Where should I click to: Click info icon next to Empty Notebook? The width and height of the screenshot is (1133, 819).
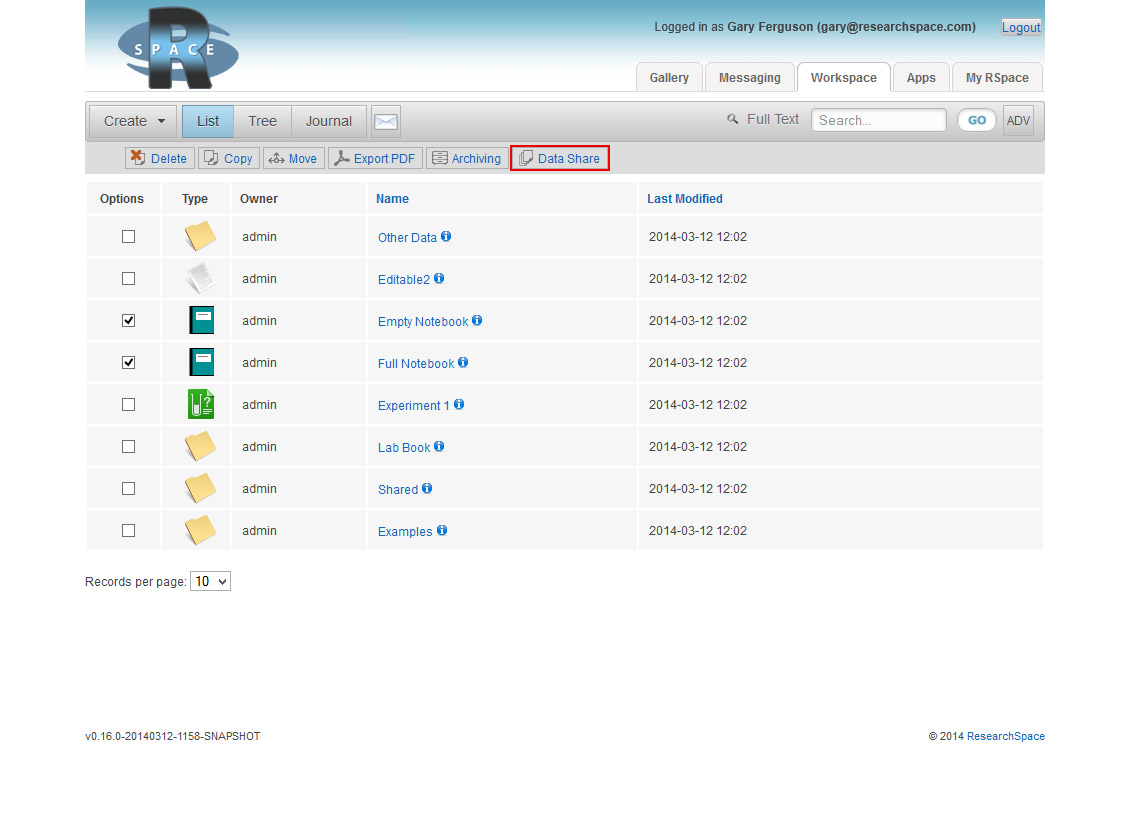click(x=477, y=321)
